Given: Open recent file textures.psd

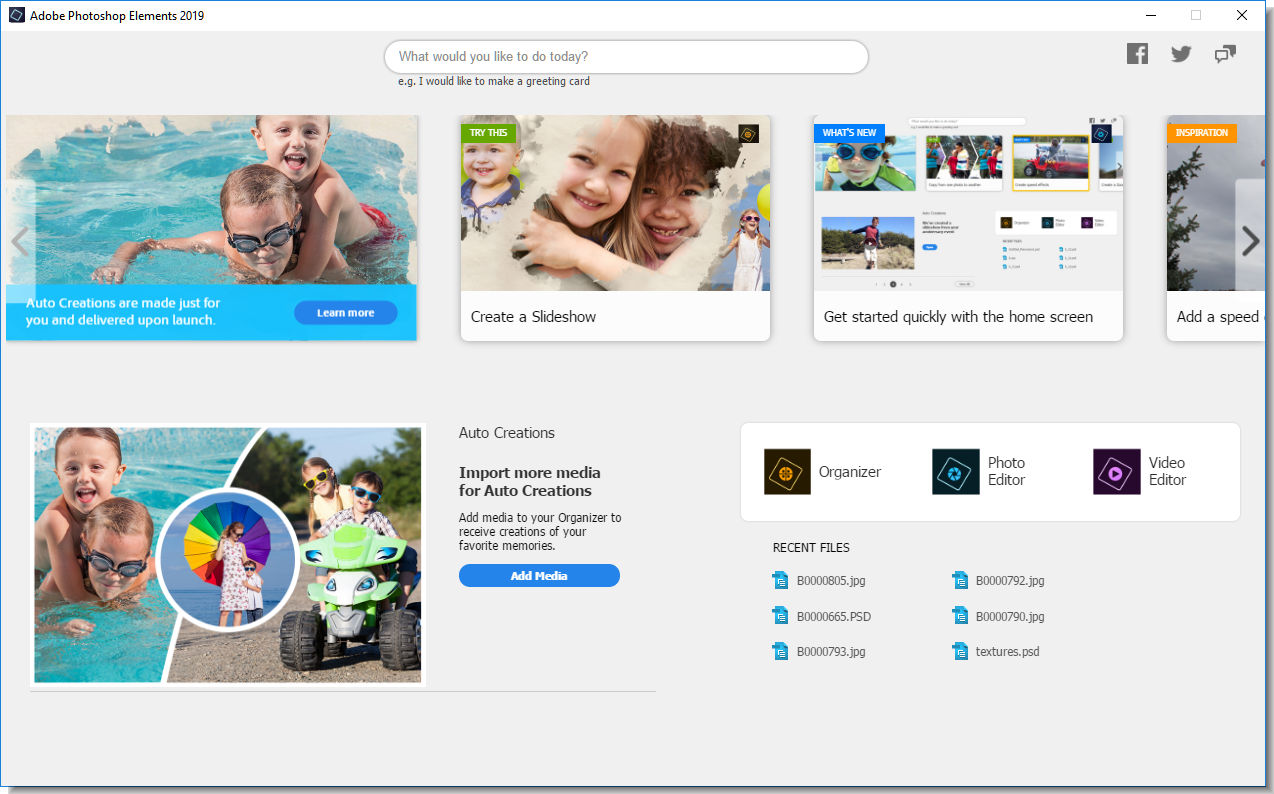Looking at the screenshot, I should (x=996, y=651).
